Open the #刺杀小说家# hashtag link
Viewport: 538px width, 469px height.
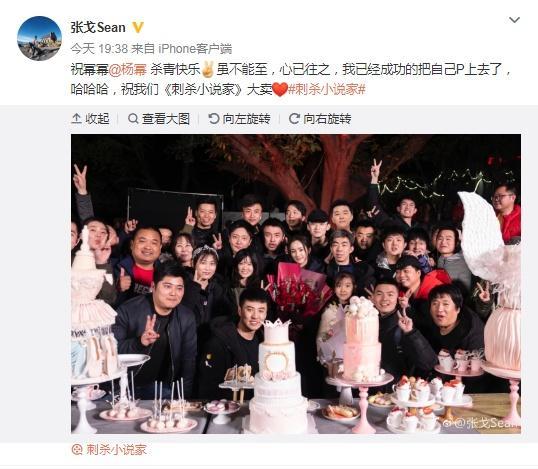coord(326,90)
